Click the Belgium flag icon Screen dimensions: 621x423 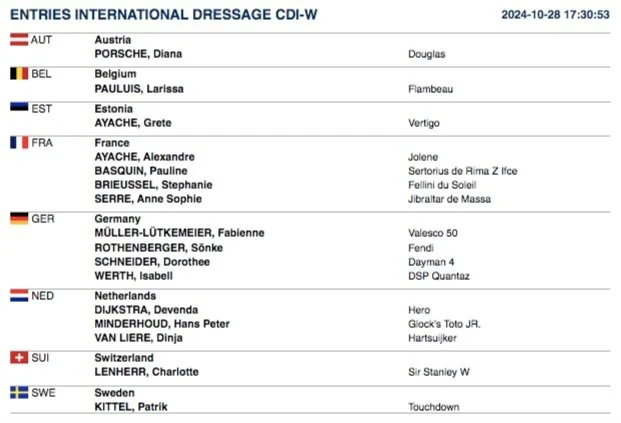tap(19, 74)
